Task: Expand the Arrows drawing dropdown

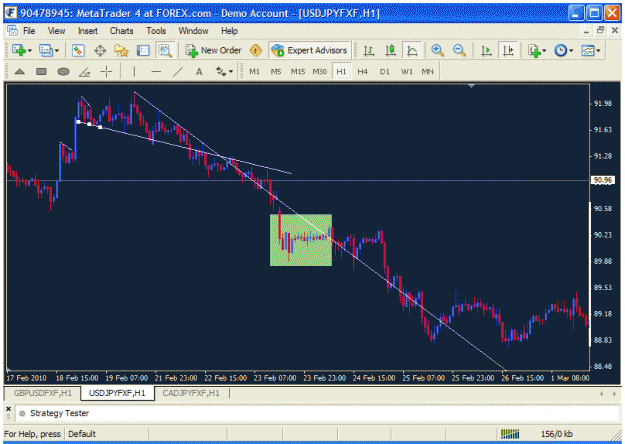Action: [x=231, y=72]
